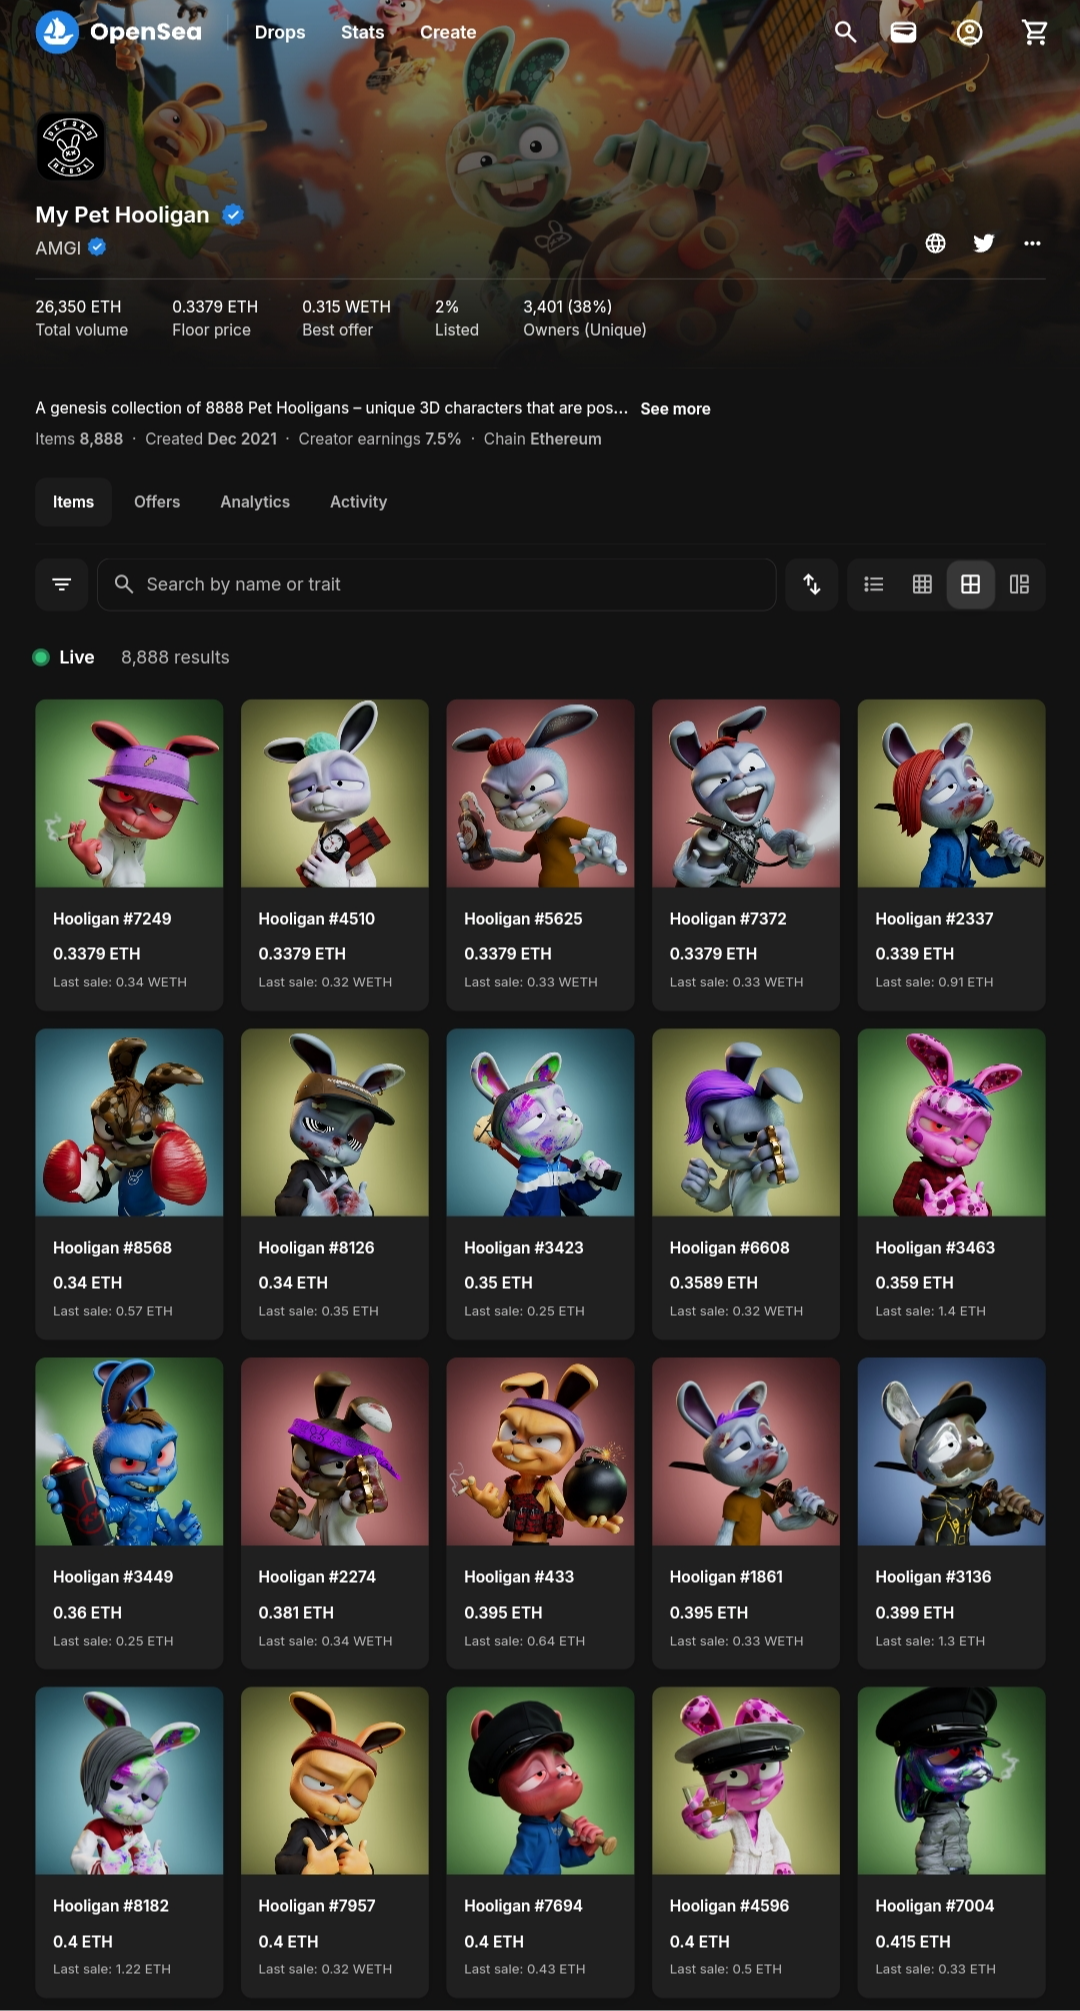The image size is (1080, 2011).
Task: Open Hooligan #7372 thumbnail
Action: (746, 793)
